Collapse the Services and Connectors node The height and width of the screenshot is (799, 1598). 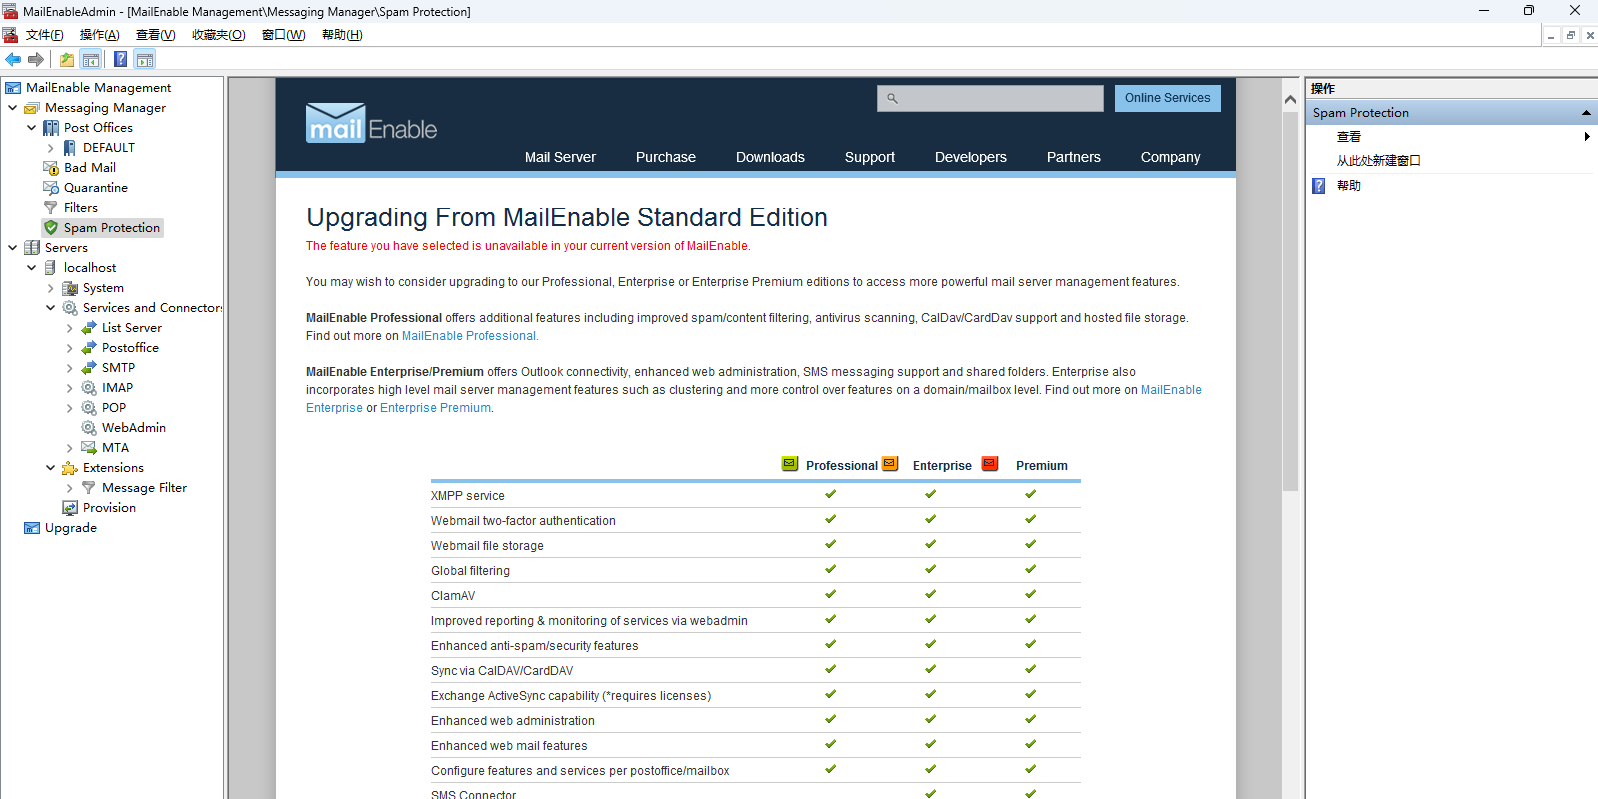pyautogui.click(x=50, y=308)
